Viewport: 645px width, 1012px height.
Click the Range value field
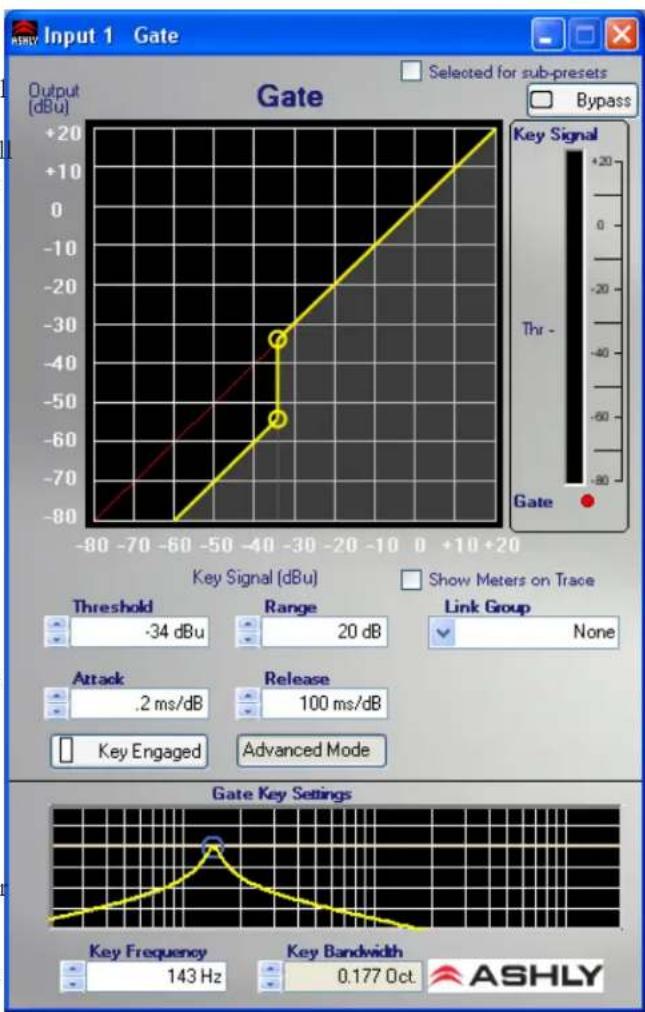click(x=324, y=632)
